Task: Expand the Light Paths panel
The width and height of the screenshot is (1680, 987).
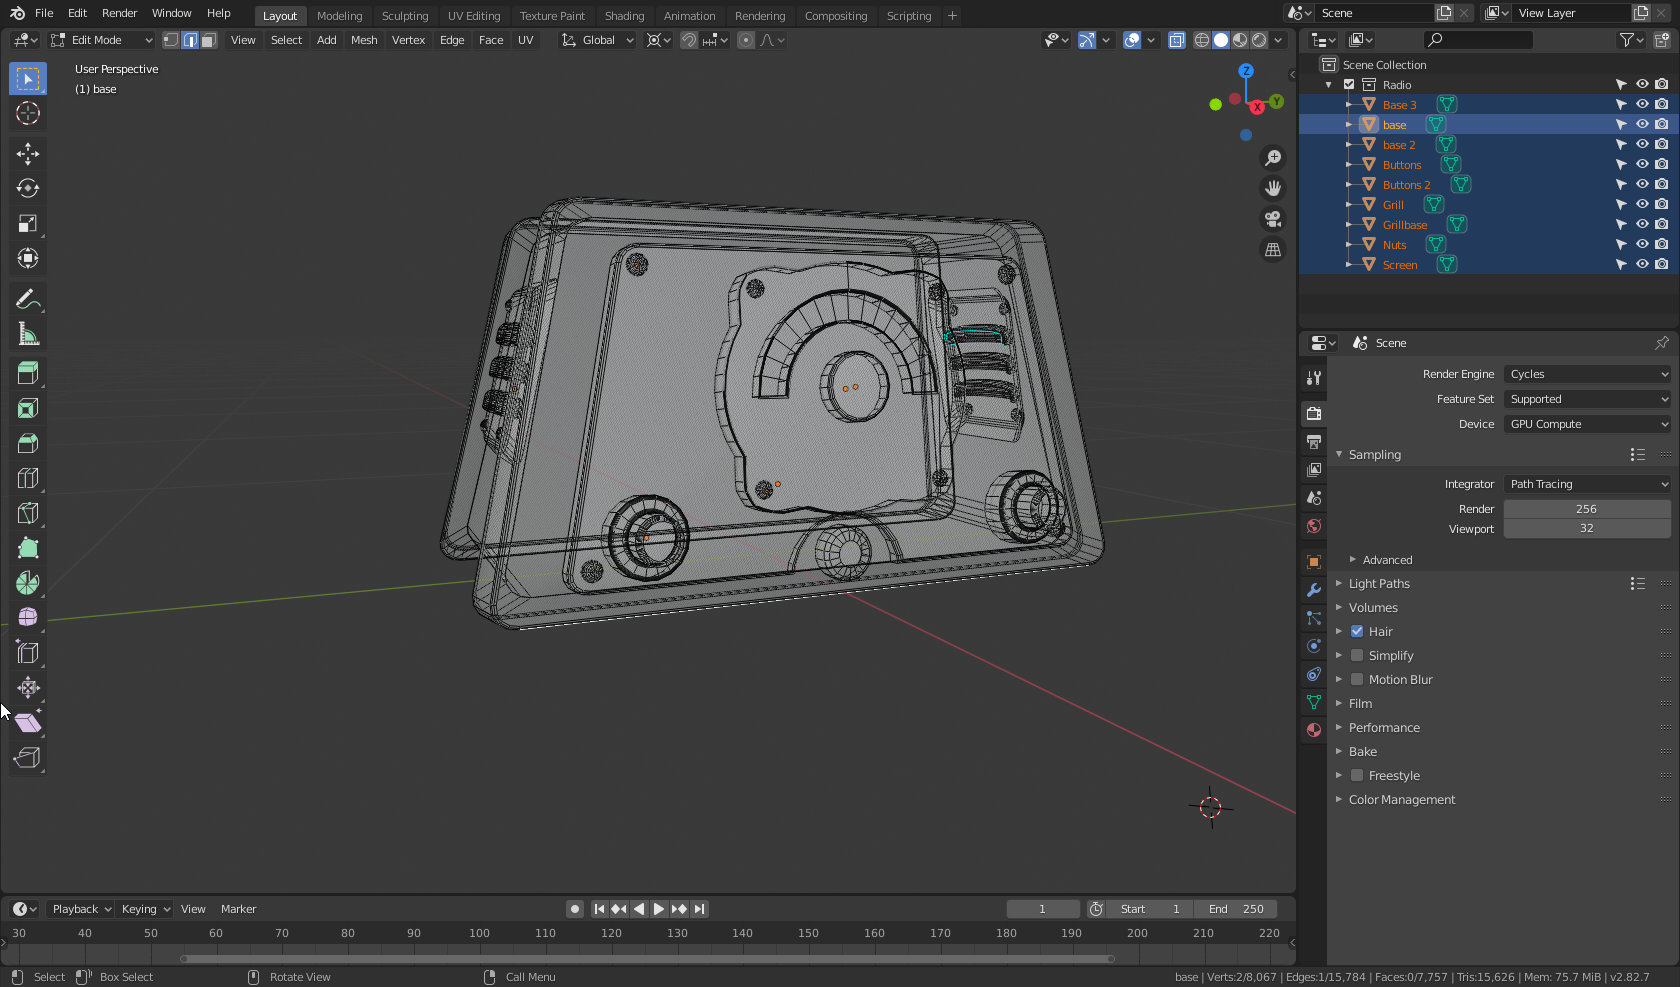Action: click(x=1379, y=584)
